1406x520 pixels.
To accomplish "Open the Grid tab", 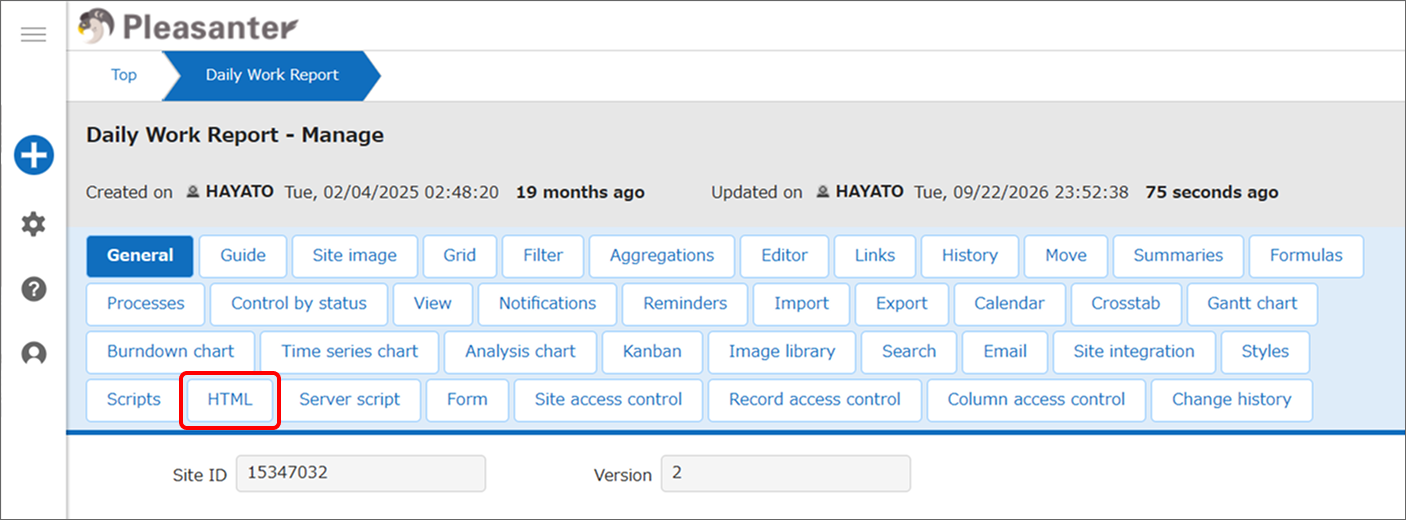I will point(459,256).
